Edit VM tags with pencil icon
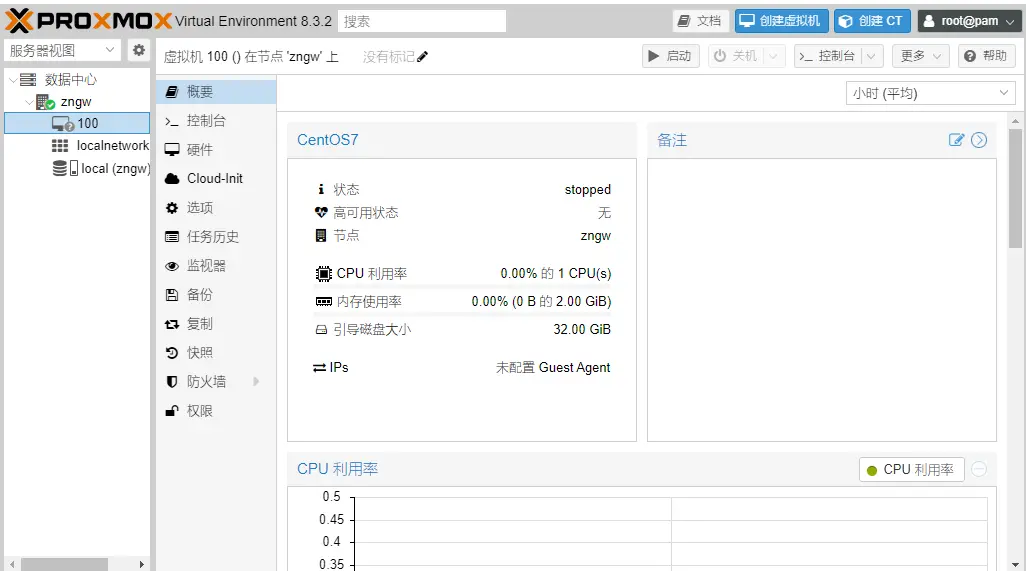 (423, 57)
